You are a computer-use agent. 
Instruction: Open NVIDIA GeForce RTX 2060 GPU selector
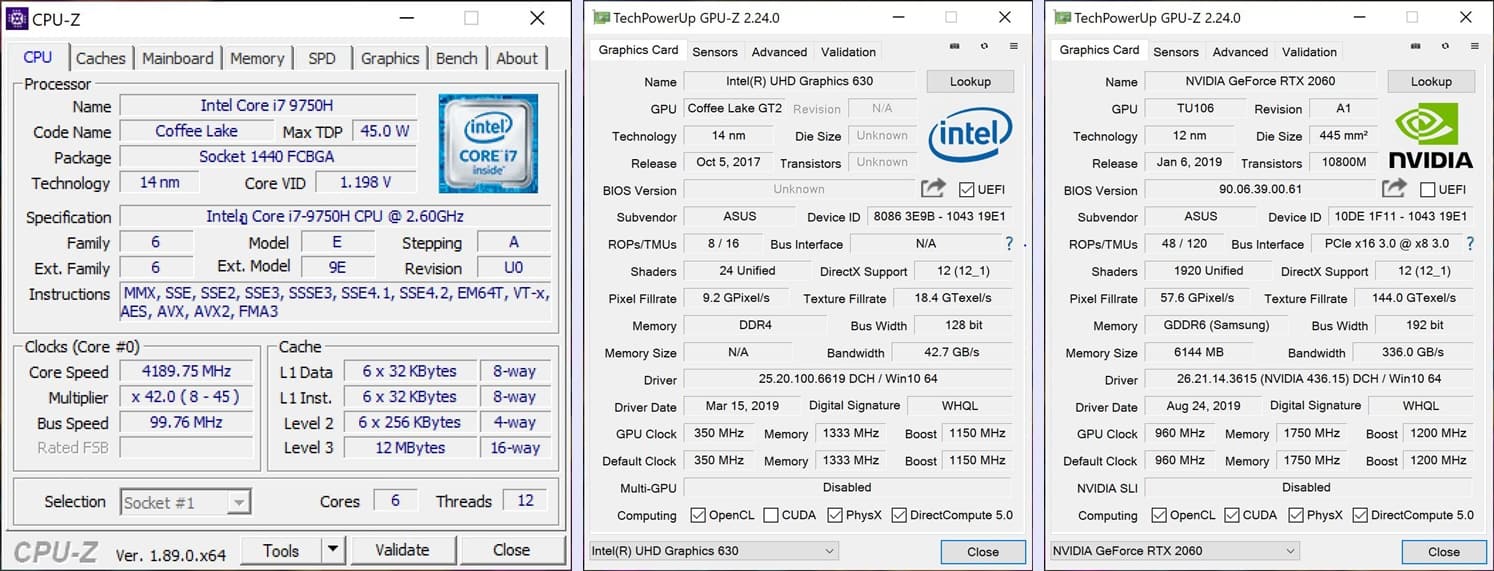pyautogui.click(x=1175, y=551)
